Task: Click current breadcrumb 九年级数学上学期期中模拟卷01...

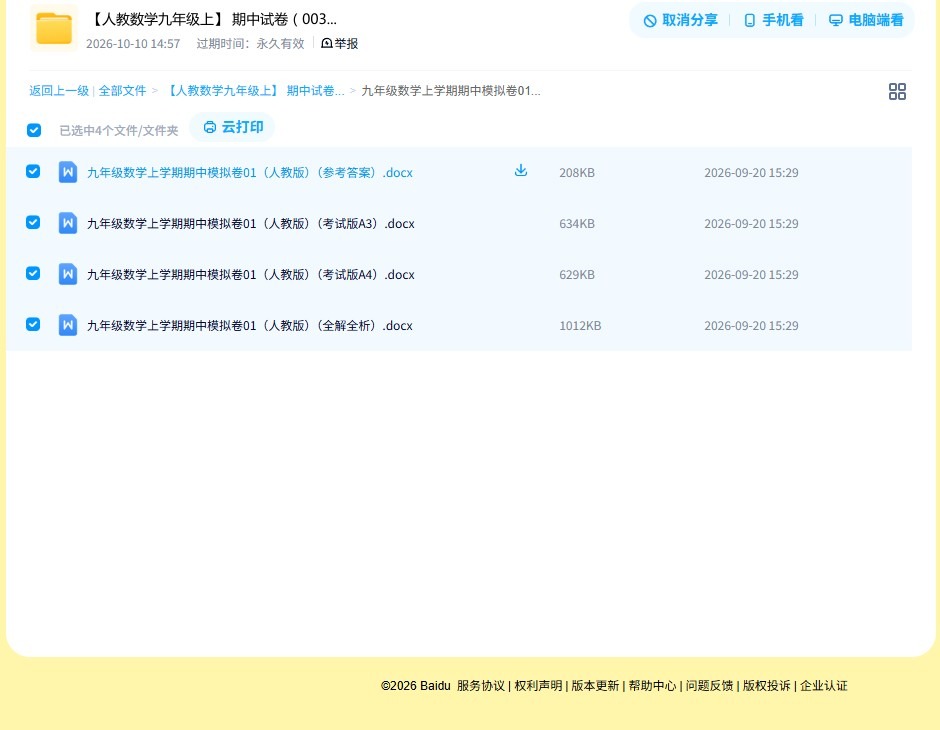Action: (451, 91)
